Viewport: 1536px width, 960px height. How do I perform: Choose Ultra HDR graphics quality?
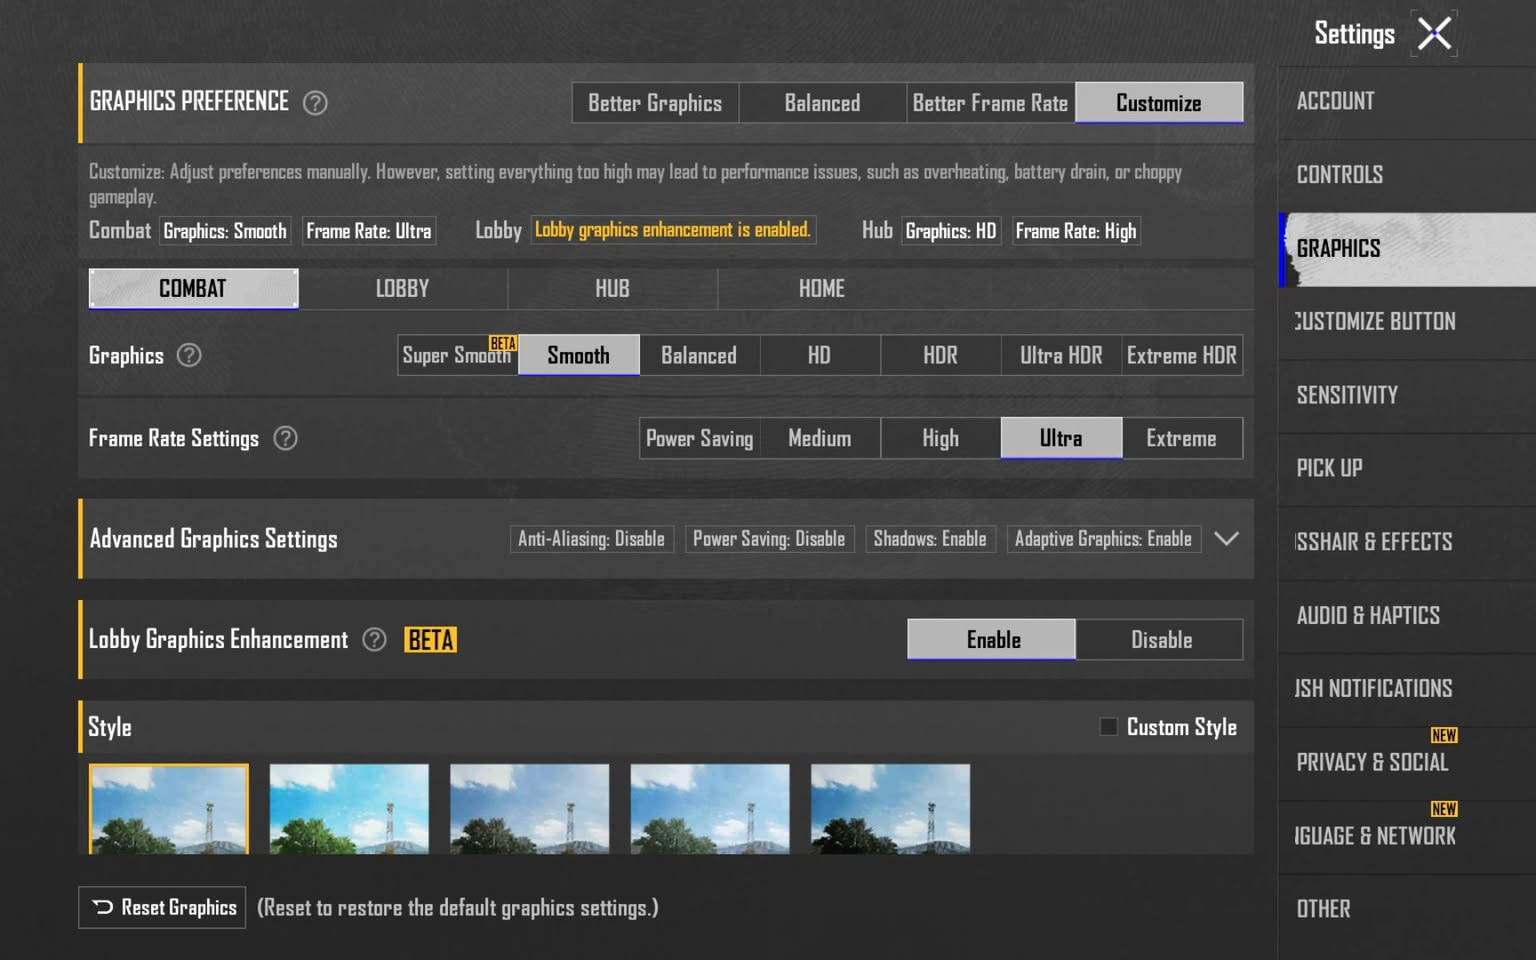pos(1061,355)
